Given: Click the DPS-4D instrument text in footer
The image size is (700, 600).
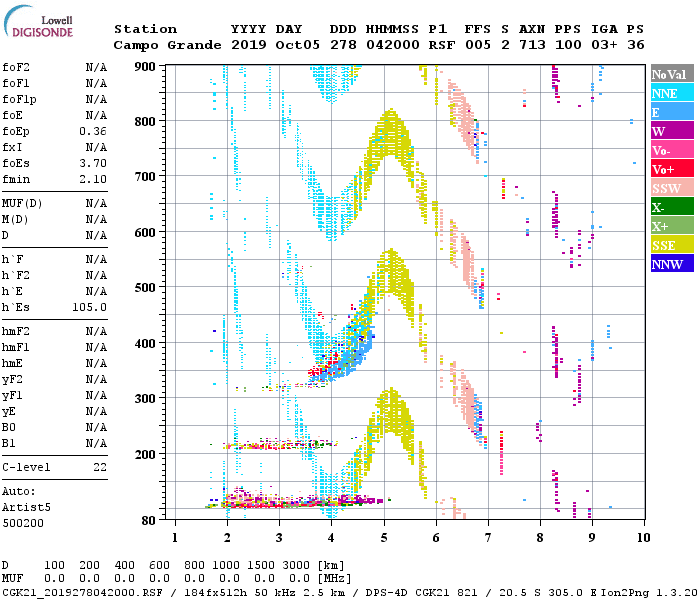Looking at the screenshot, I should (386, 593).
